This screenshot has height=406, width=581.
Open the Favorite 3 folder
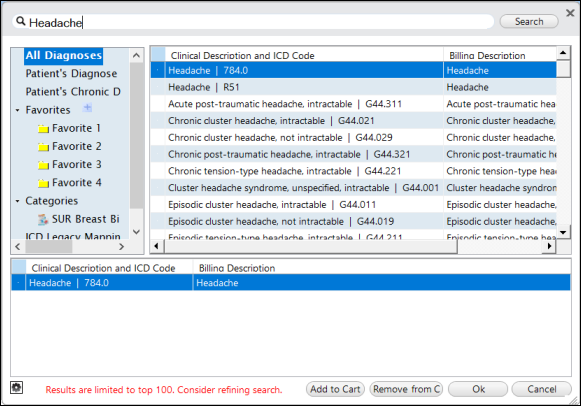(x=43, y=165)
